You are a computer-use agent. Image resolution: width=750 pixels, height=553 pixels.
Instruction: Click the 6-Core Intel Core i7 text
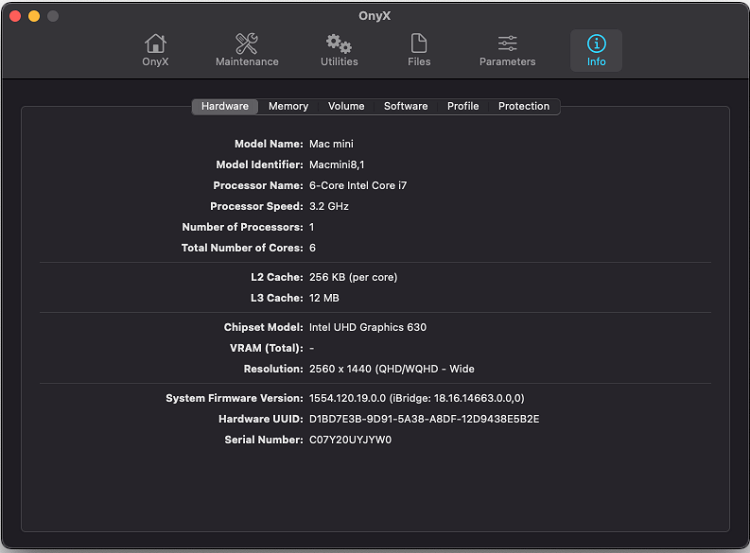pyautogui.click(x=358, y=186)
